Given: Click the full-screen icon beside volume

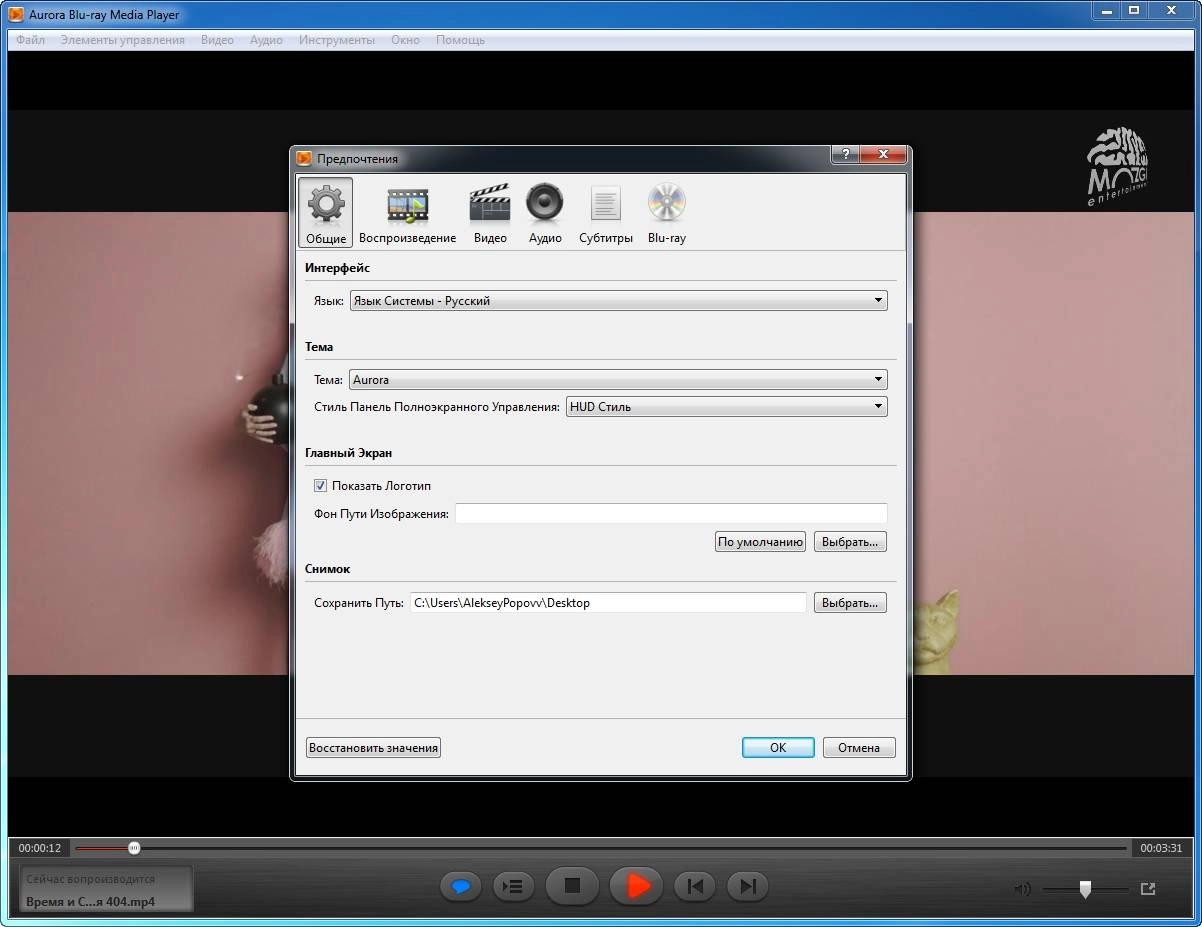Looking at the screenshot, I should pyautogui.click(x=1148, y=889).
